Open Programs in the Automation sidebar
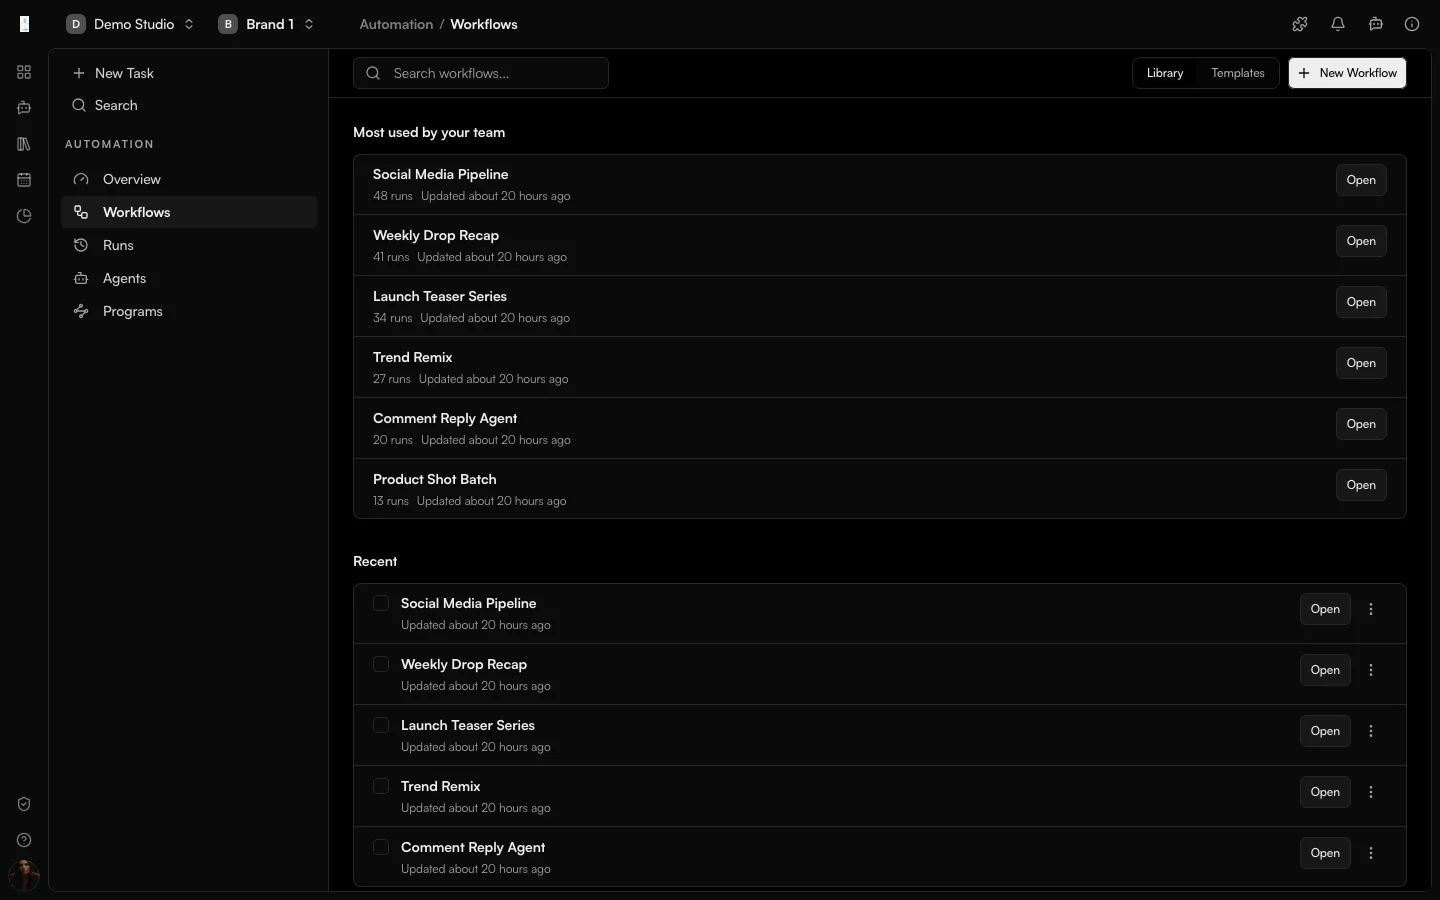1440x900 pixels. [x=189, y=311]
